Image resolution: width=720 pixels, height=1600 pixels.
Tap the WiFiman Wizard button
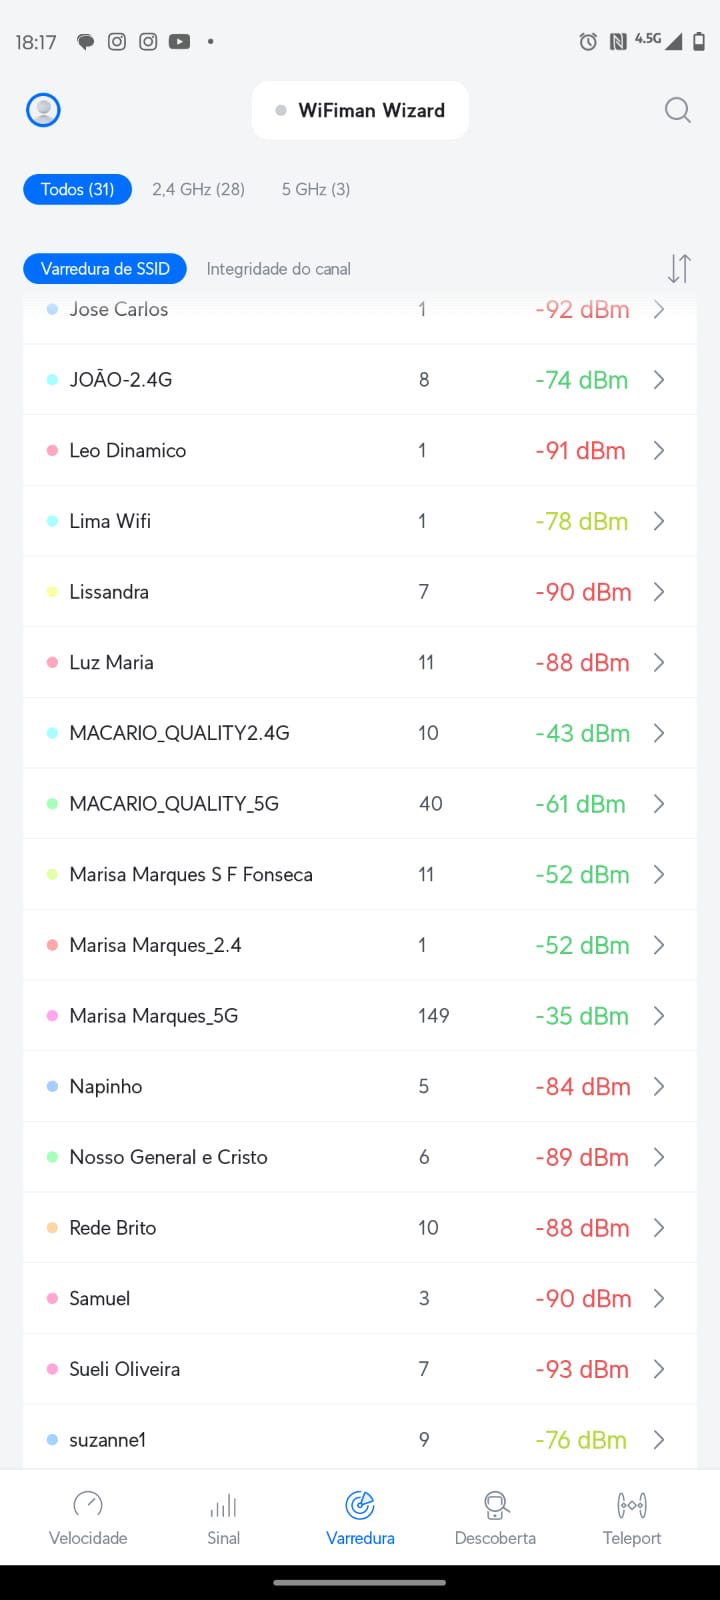click(x=360, y=111)
